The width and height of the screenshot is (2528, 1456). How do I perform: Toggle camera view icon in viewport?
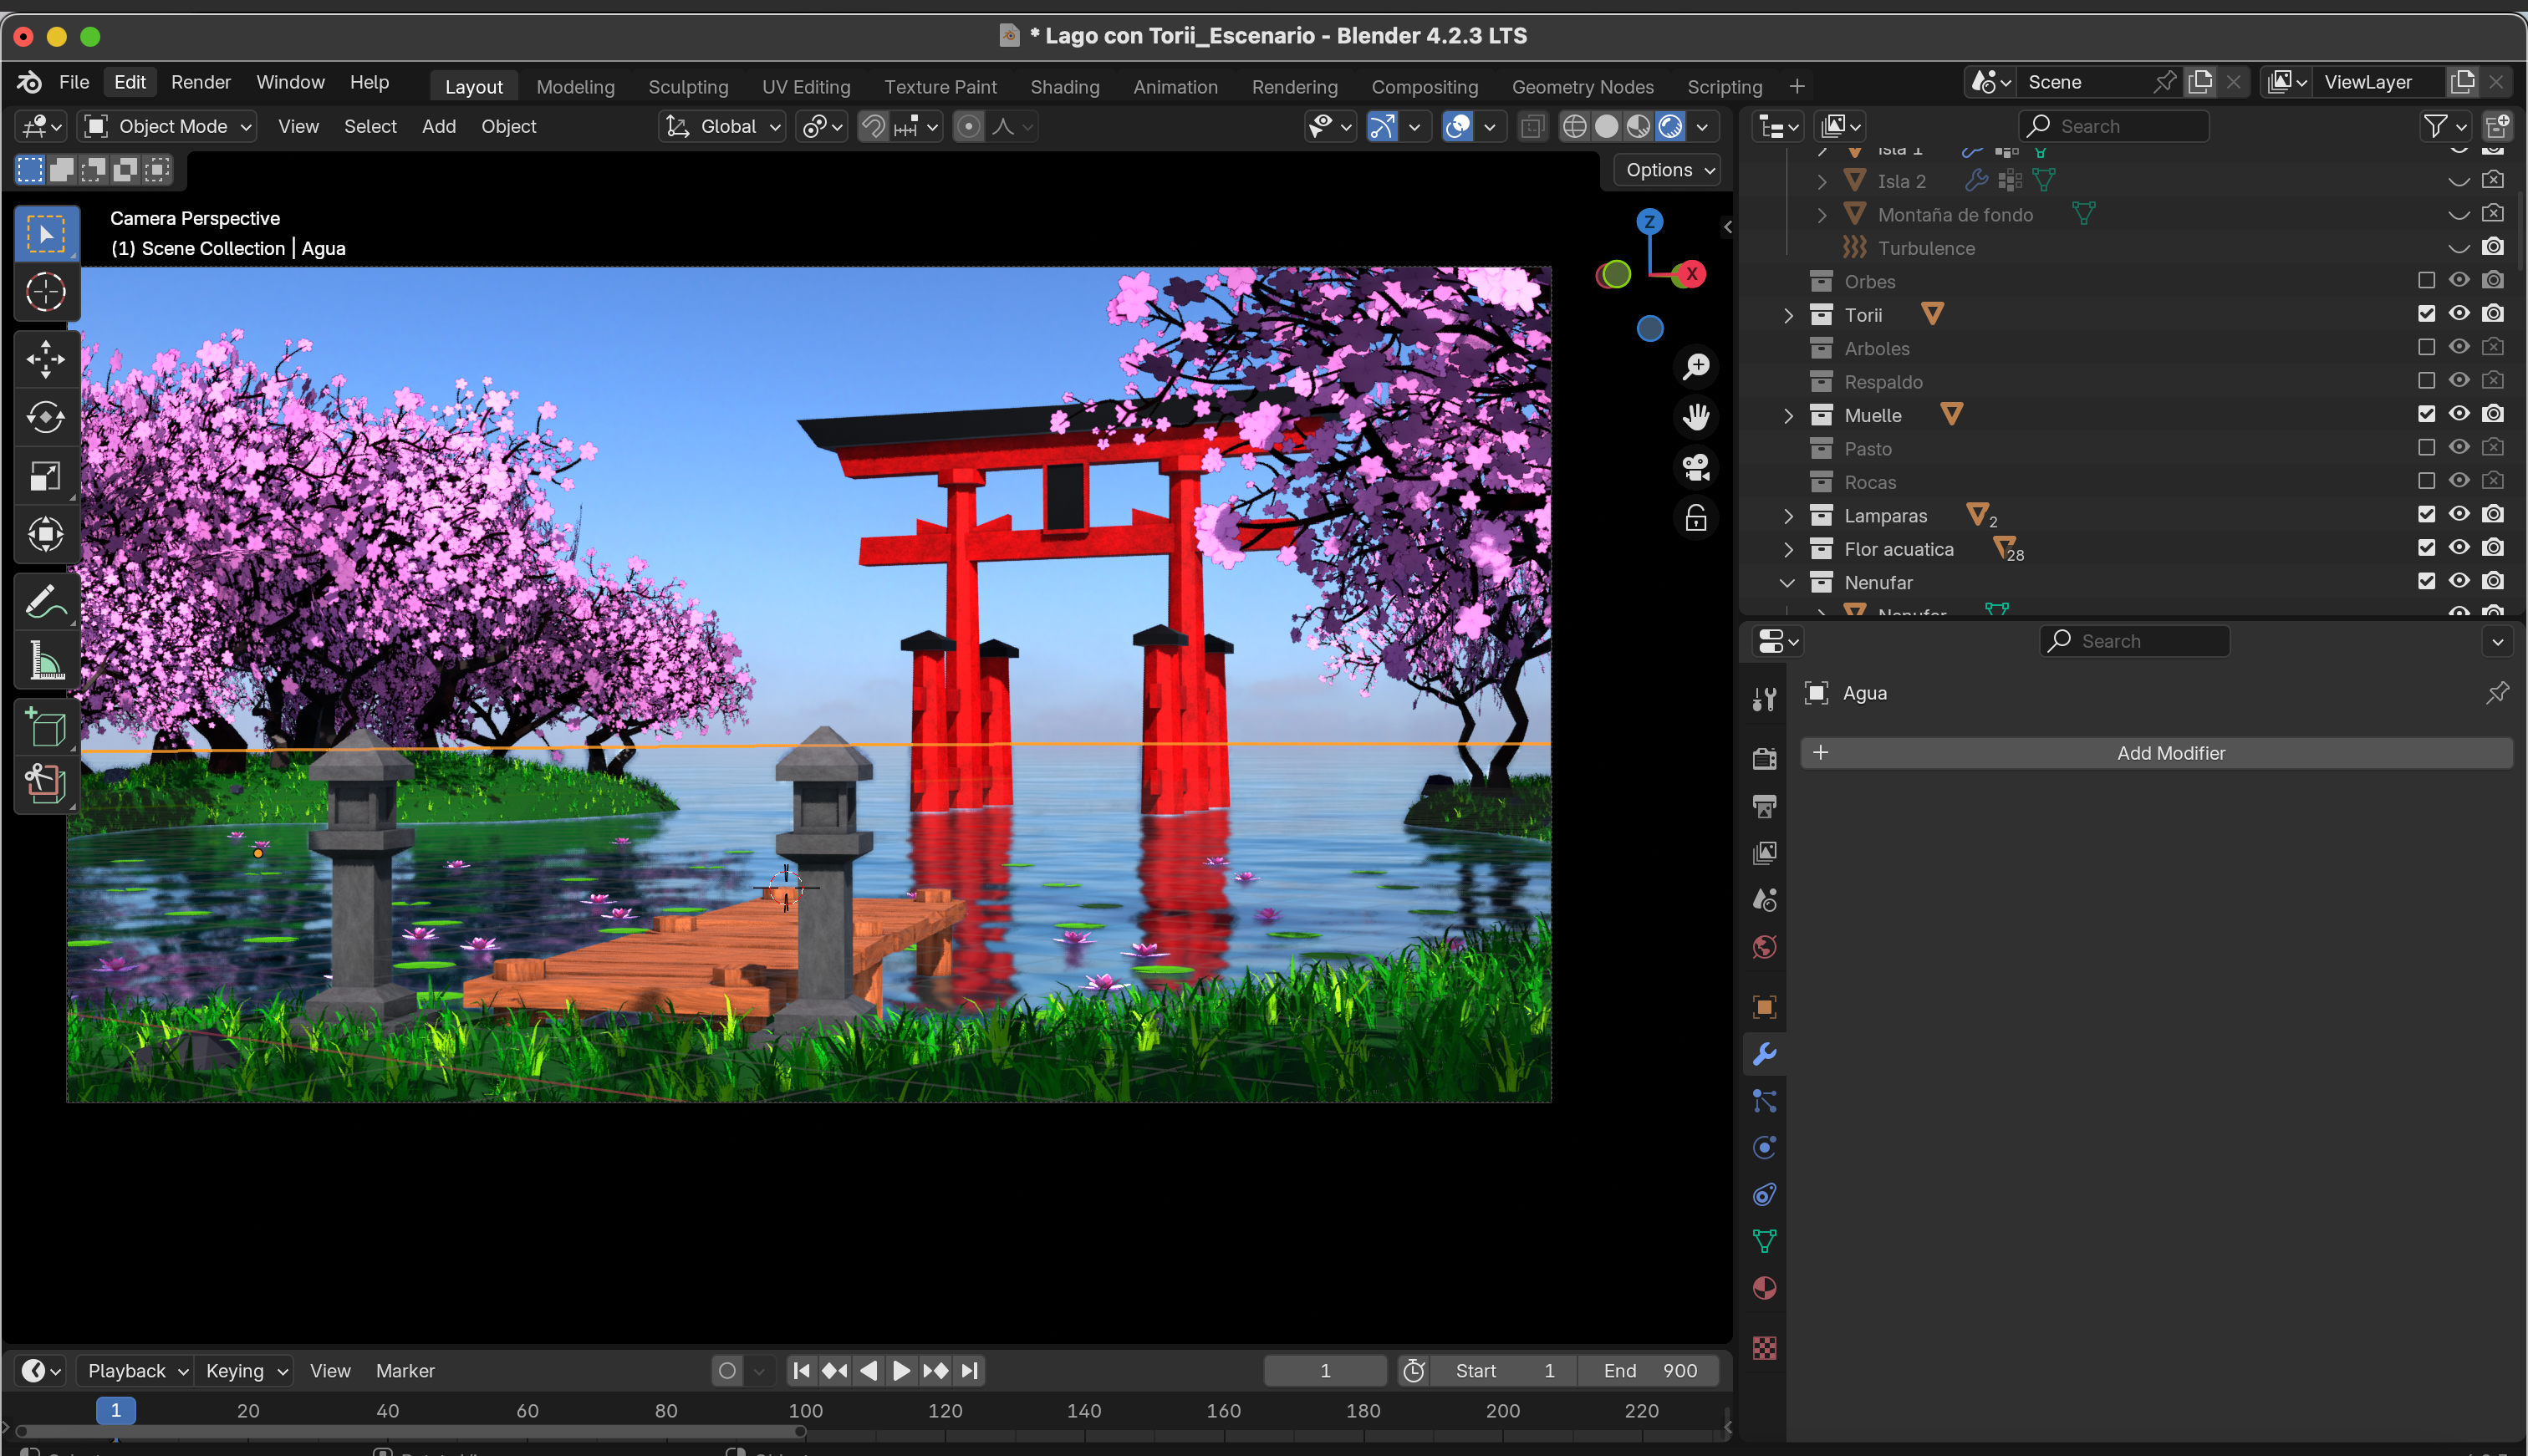[x=1696, y=467]
